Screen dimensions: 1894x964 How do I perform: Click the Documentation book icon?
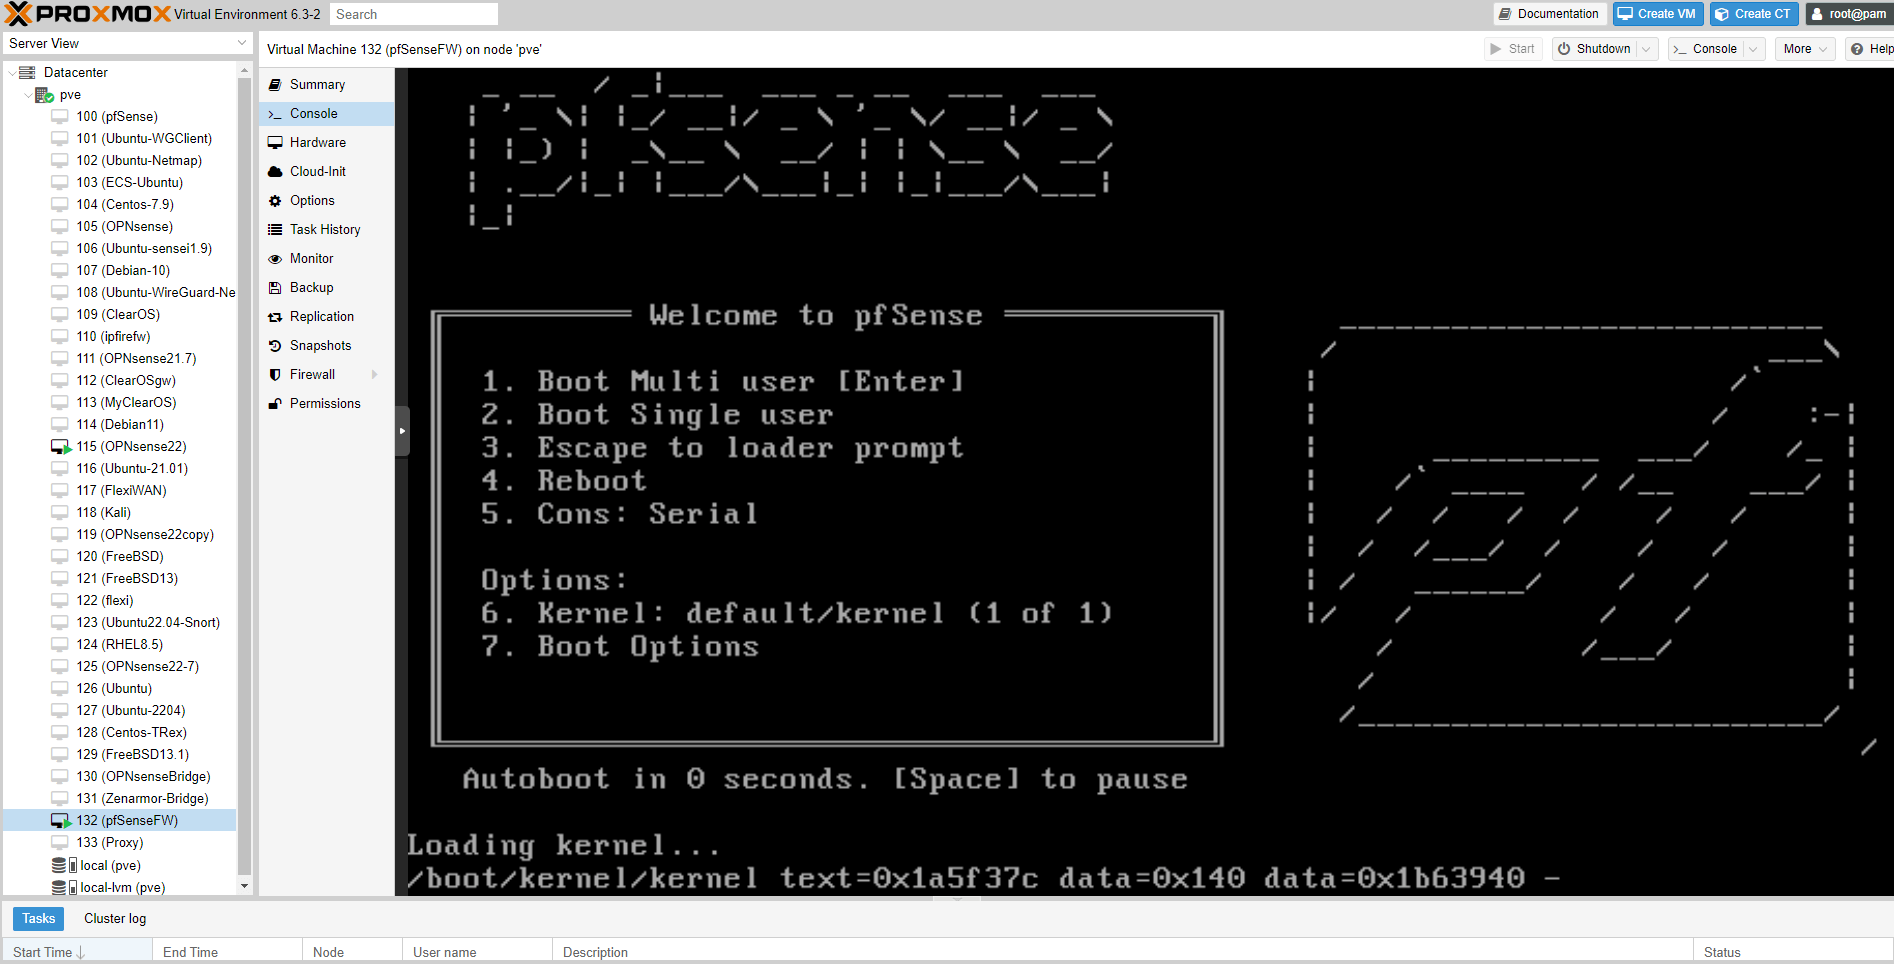click(x=1505, y=14)
